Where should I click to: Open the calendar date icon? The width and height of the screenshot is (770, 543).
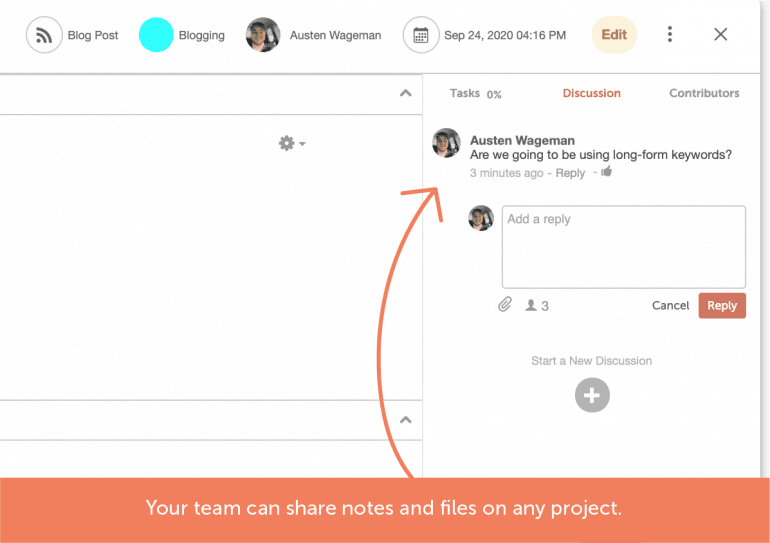[421, 35]
